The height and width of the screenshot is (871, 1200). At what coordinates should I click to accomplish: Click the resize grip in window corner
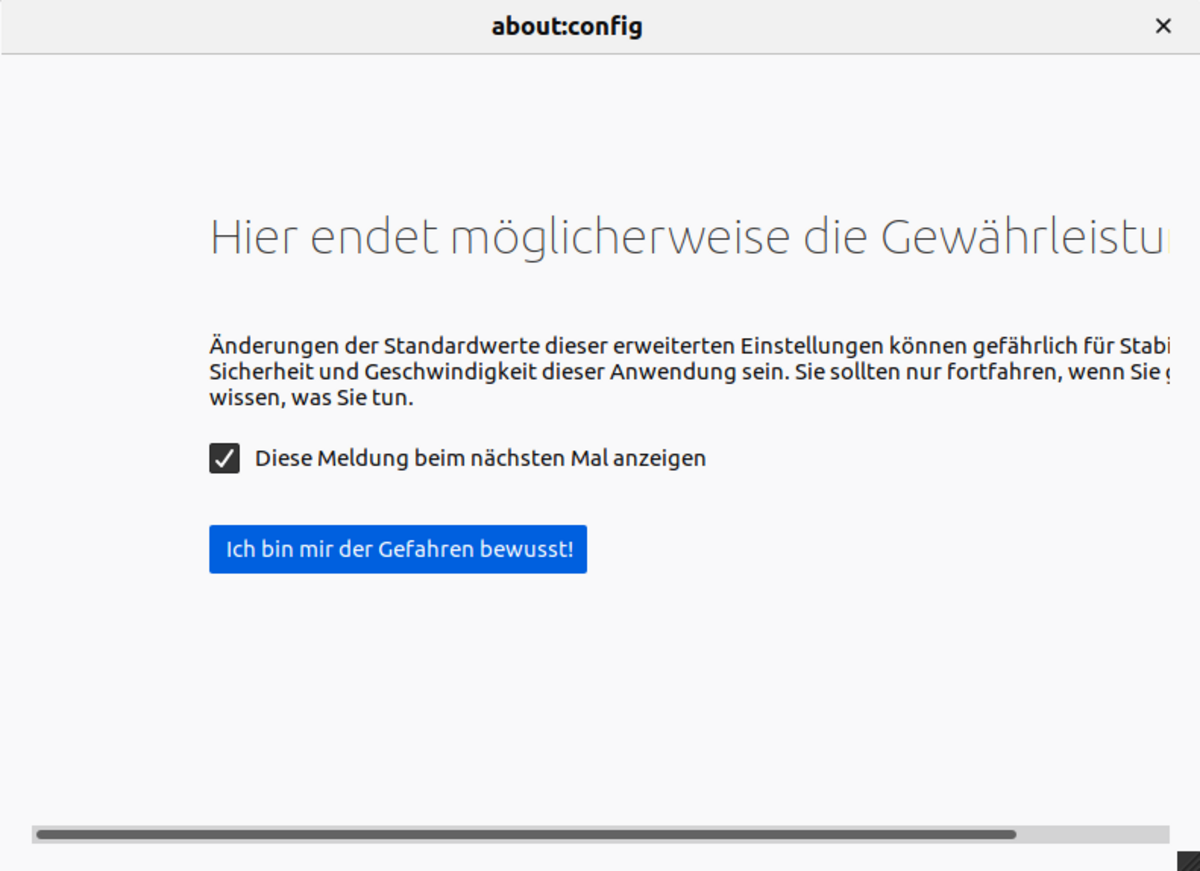point(1187,860)
